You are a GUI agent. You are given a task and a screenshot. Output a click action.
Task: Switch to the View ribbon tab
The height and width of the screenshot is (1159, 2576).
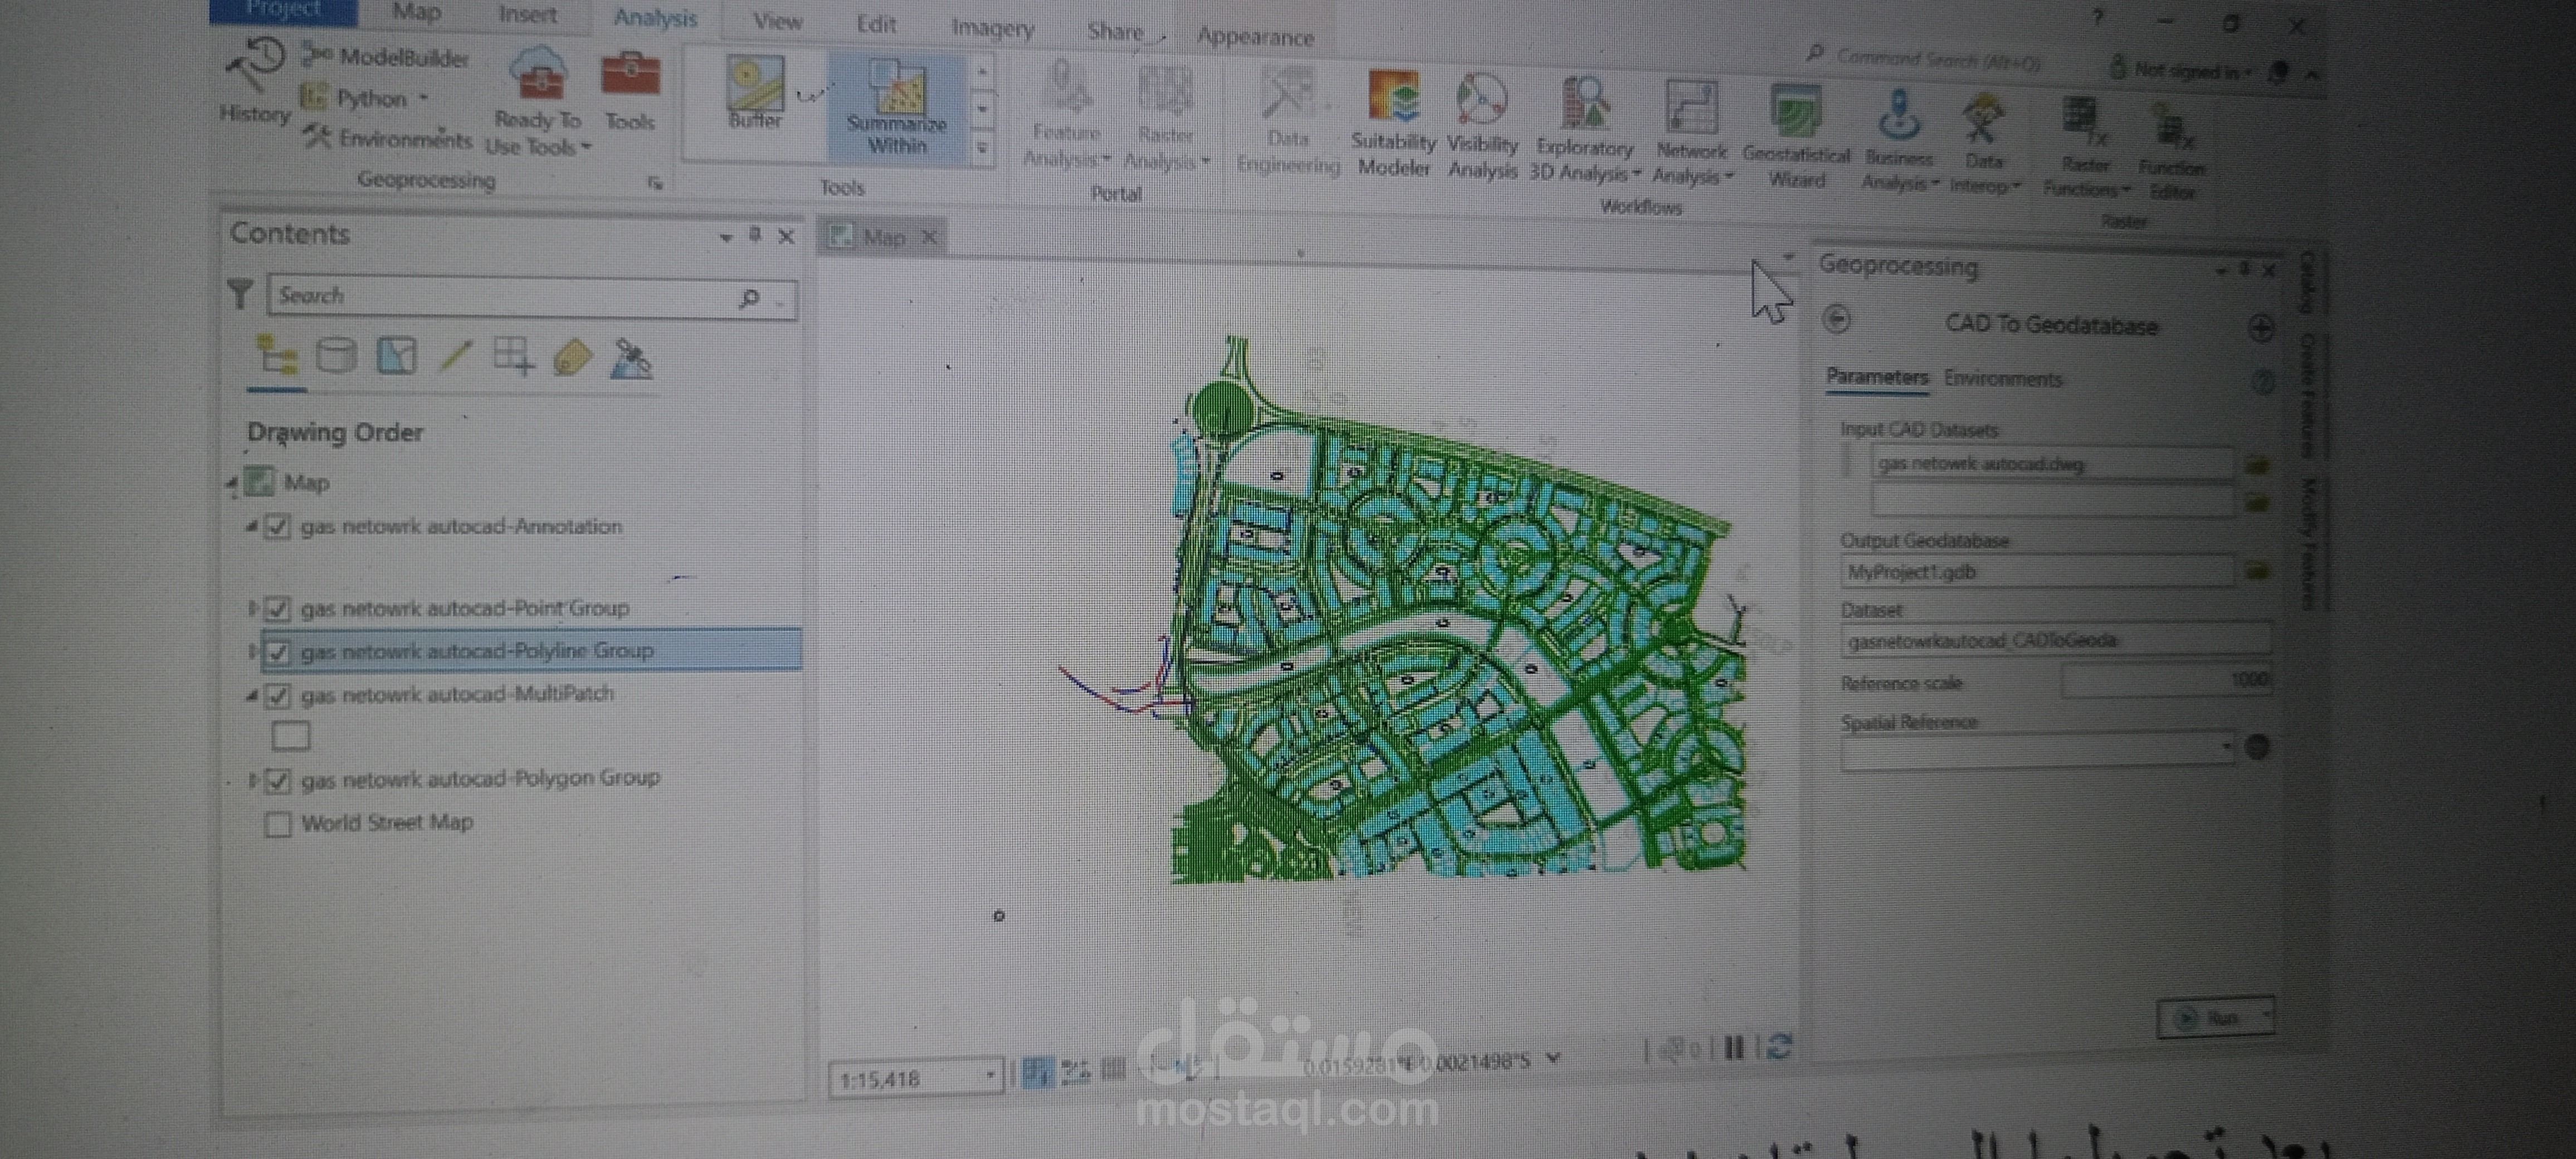coord(777,21)
